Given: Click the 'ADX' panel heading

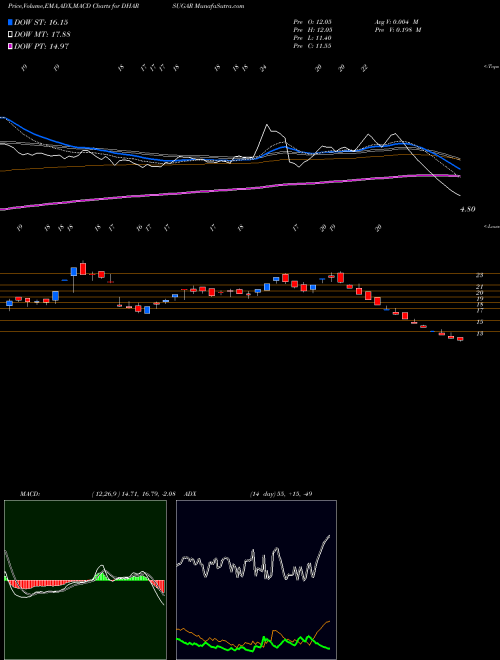Looking at the screenshot, I should point(190,493).
